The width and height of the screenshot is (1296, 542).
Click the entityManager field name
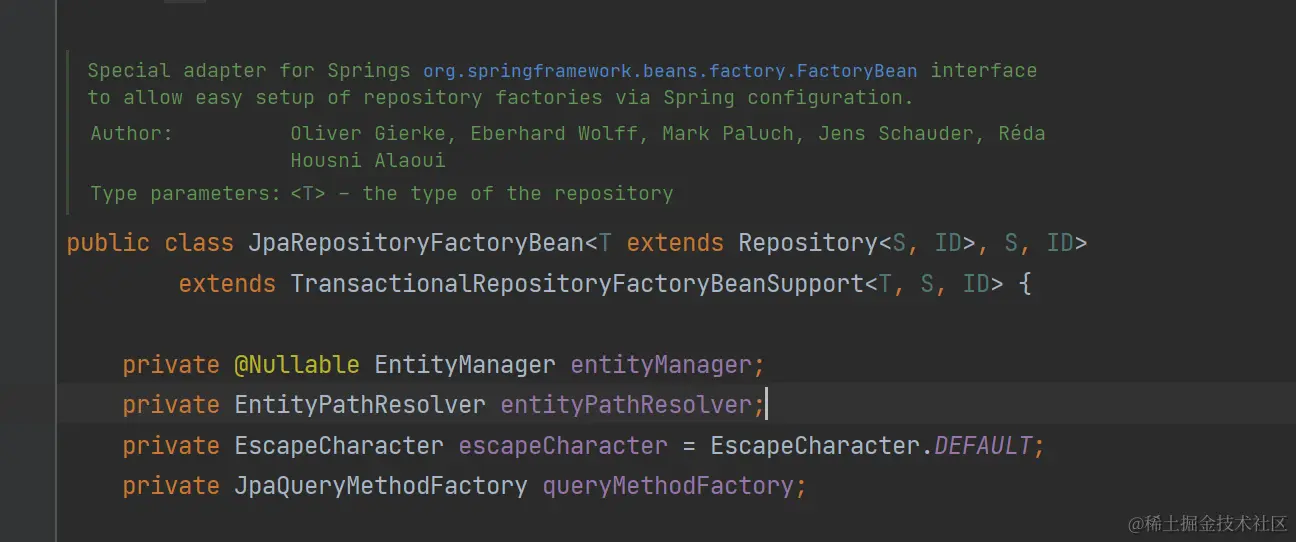pos(661,365)
